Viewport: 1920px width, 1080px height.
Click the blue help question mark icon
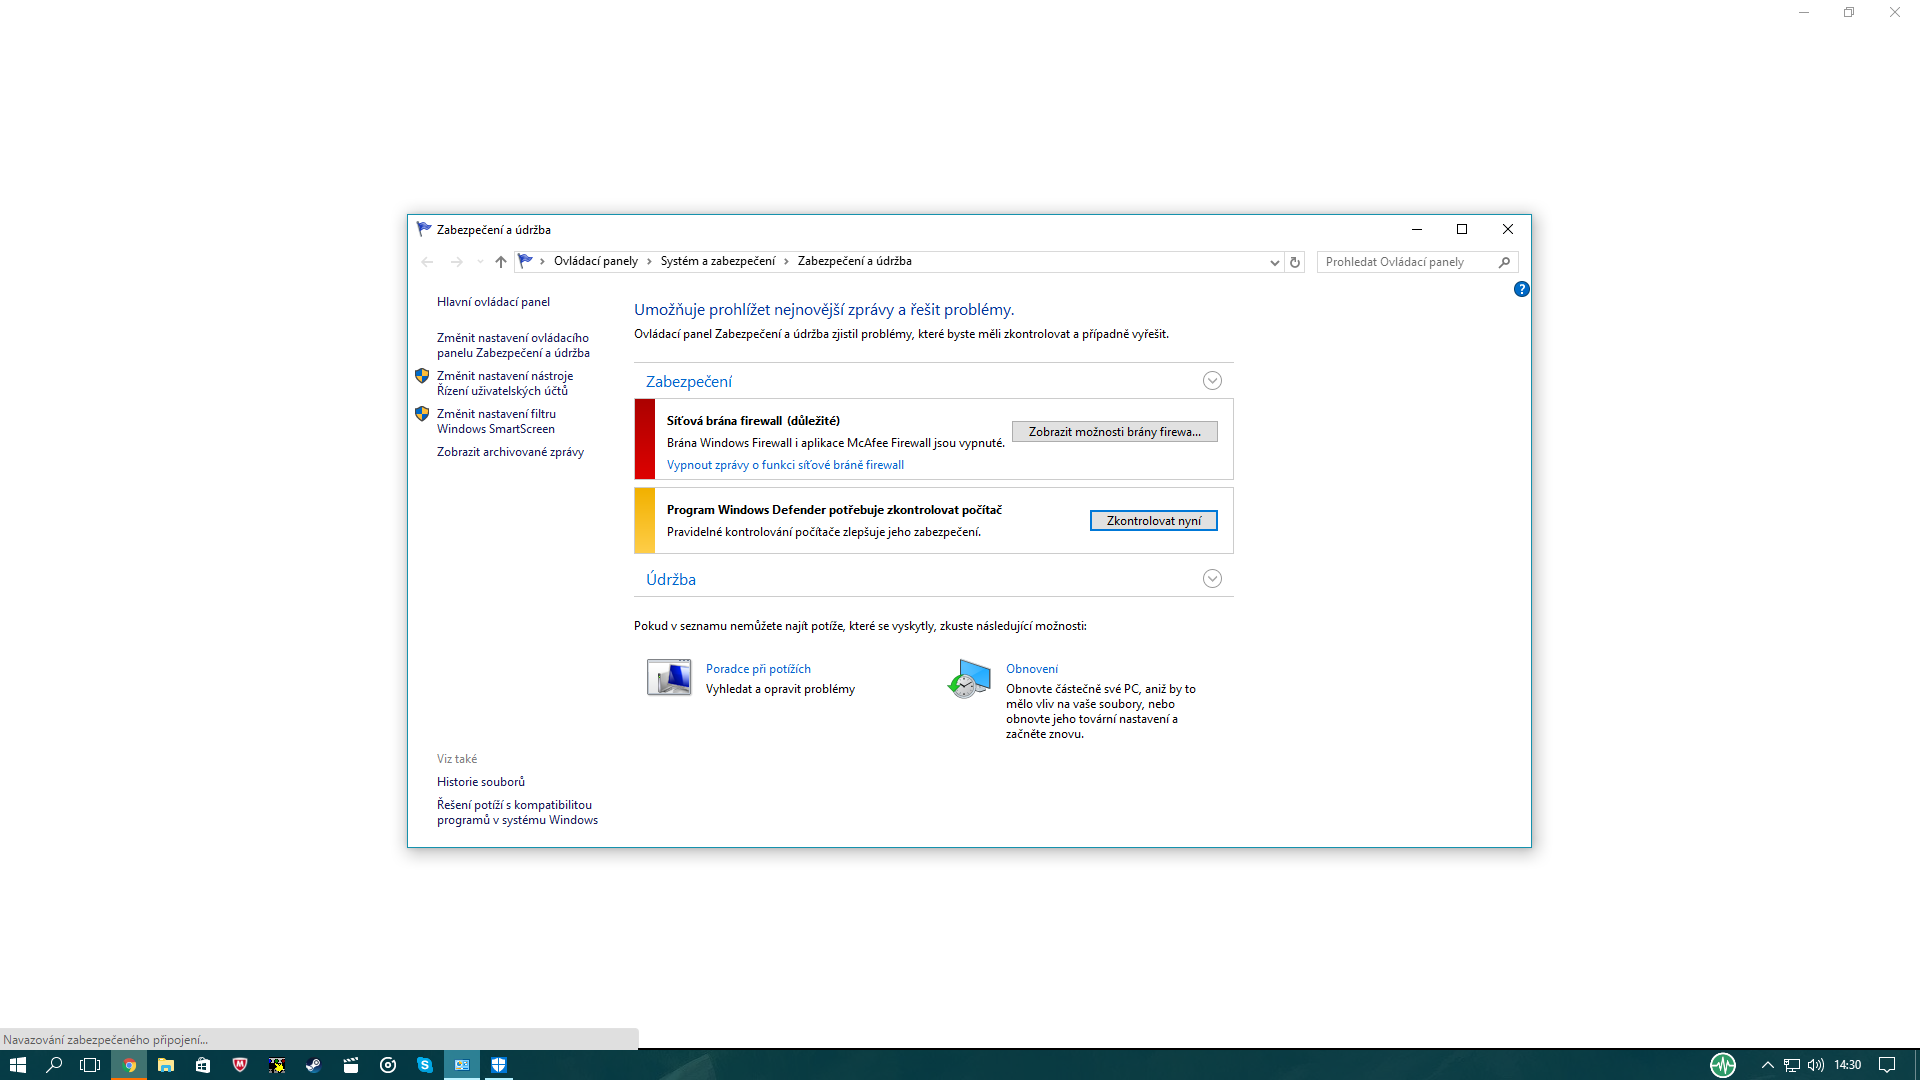click(x=1521, y=289)
